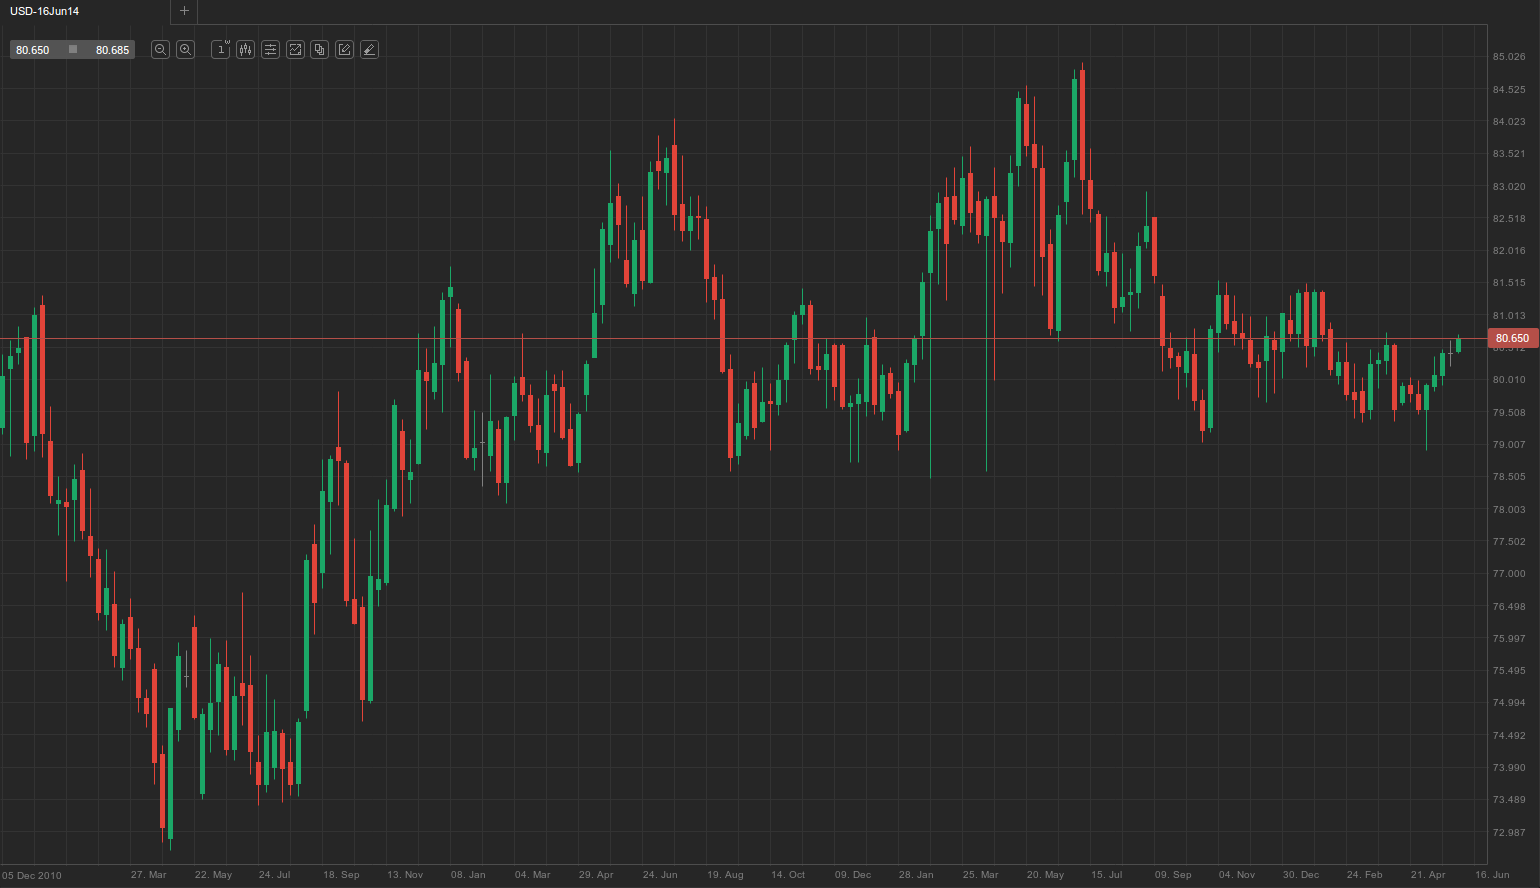Image resolution: width=1540 pixels, height=888 pixels.
Task: Click the 72.987 price axis label
Action: tap(1509, 832)
